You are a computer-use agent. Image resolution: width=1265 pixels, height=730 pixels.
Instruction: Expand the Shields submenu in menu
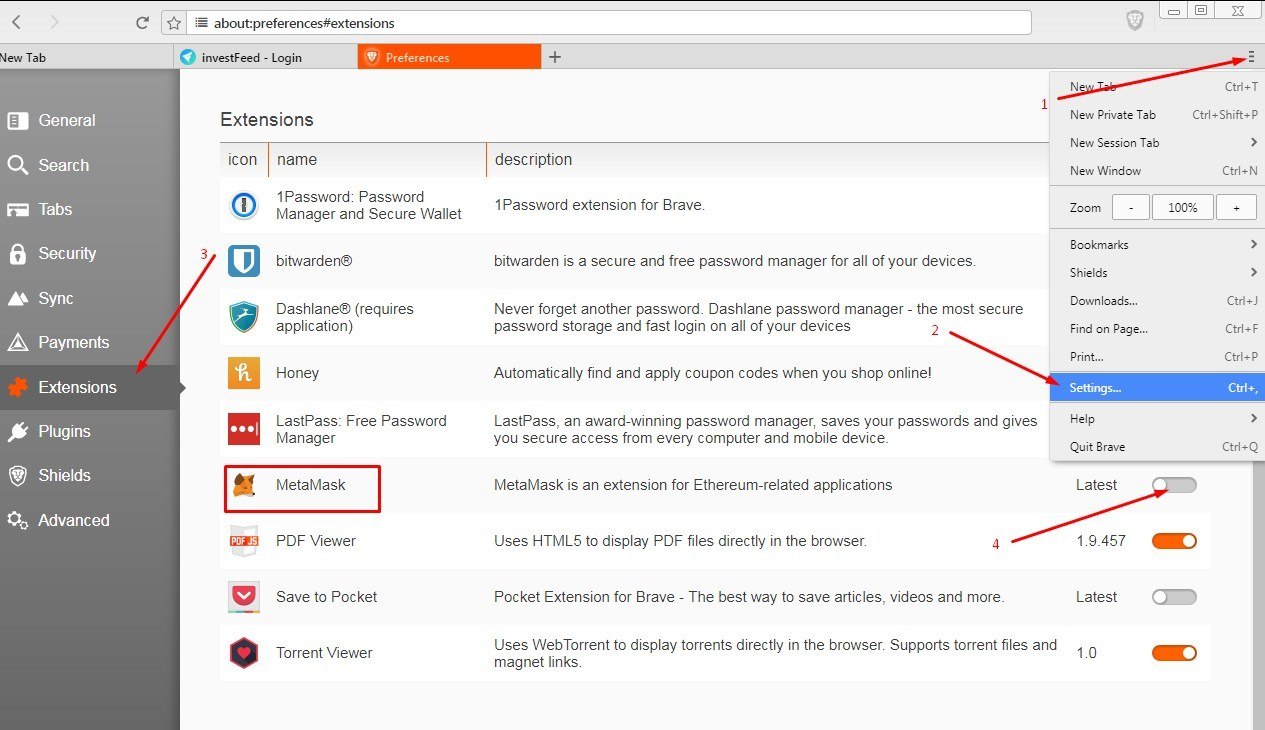1157,273
